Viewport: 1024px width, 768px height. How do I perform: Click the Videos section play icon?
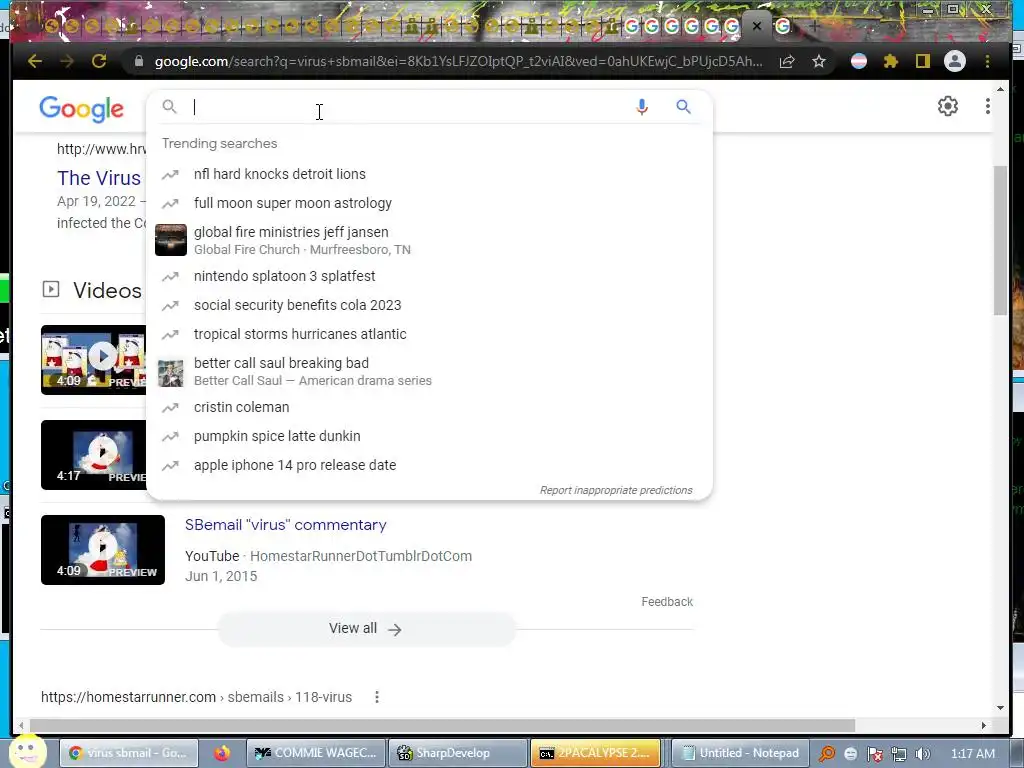coord(50,289)
